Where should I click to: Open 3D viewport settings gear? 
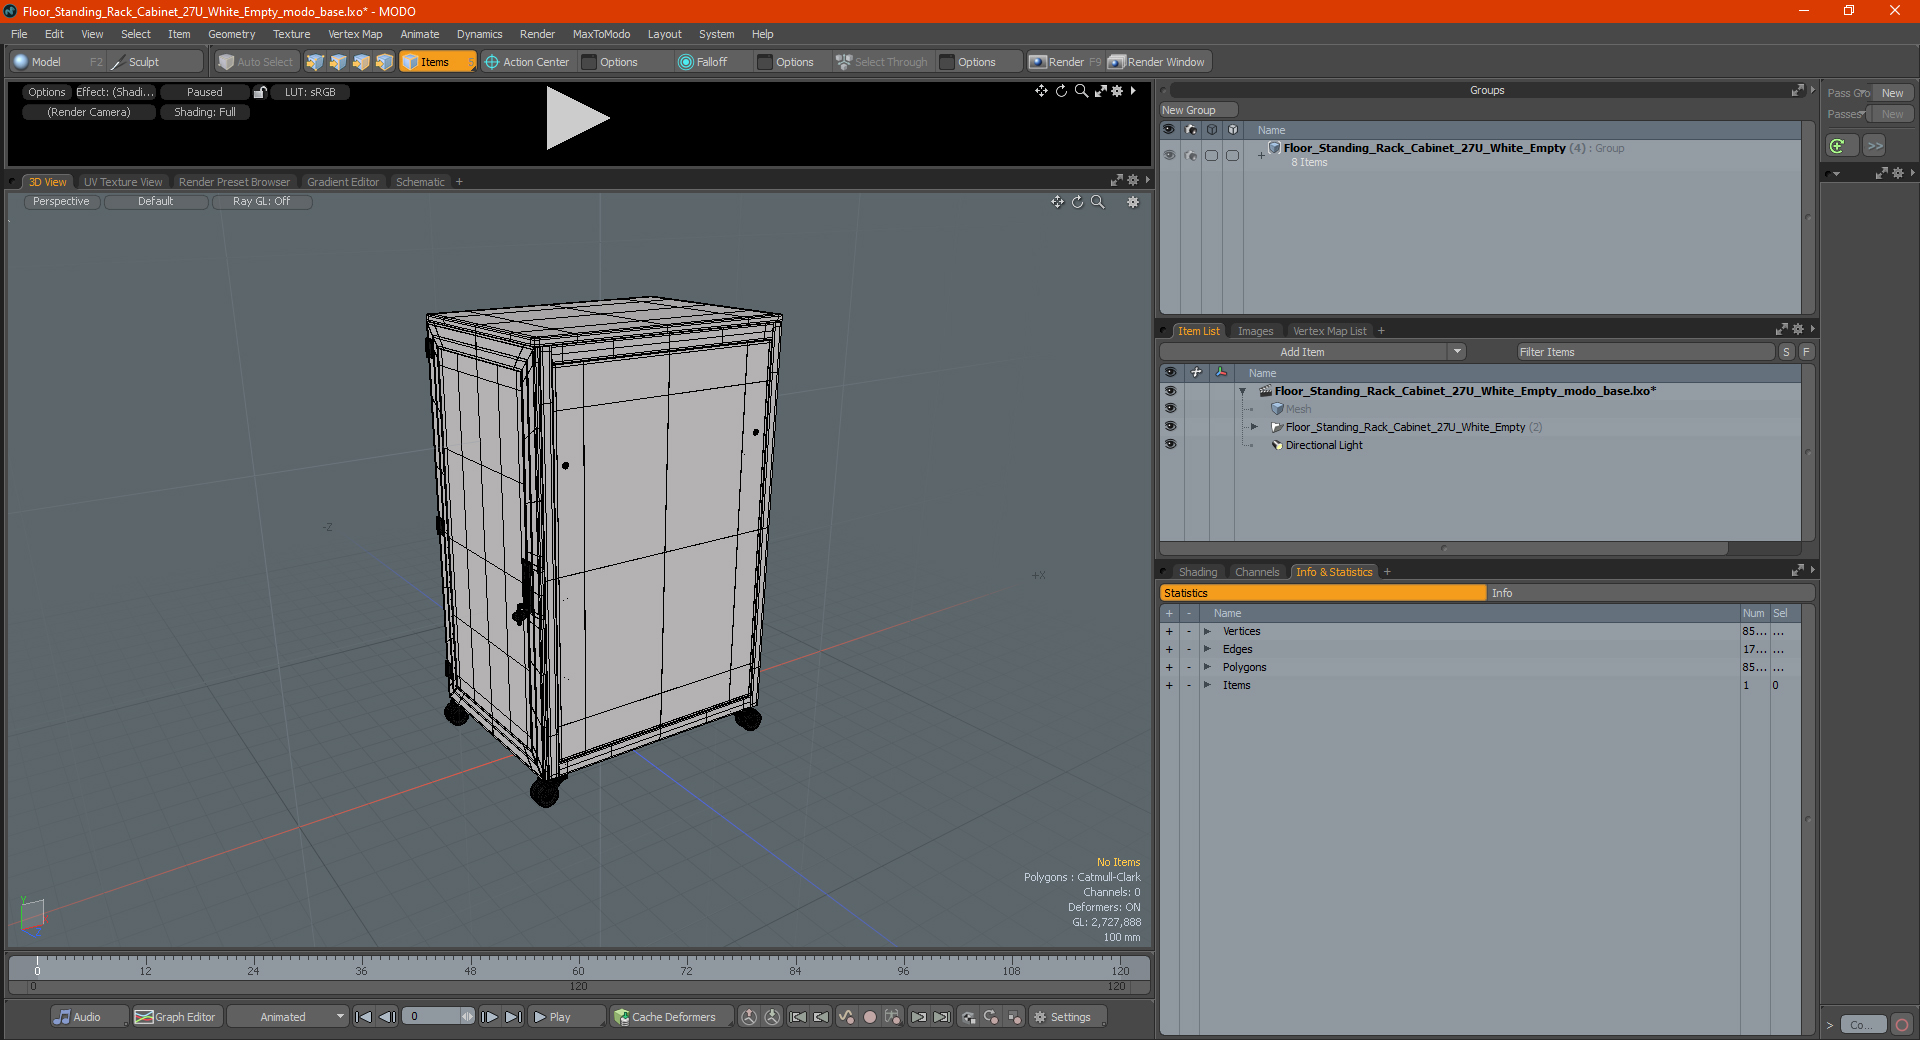[1133, 202]
